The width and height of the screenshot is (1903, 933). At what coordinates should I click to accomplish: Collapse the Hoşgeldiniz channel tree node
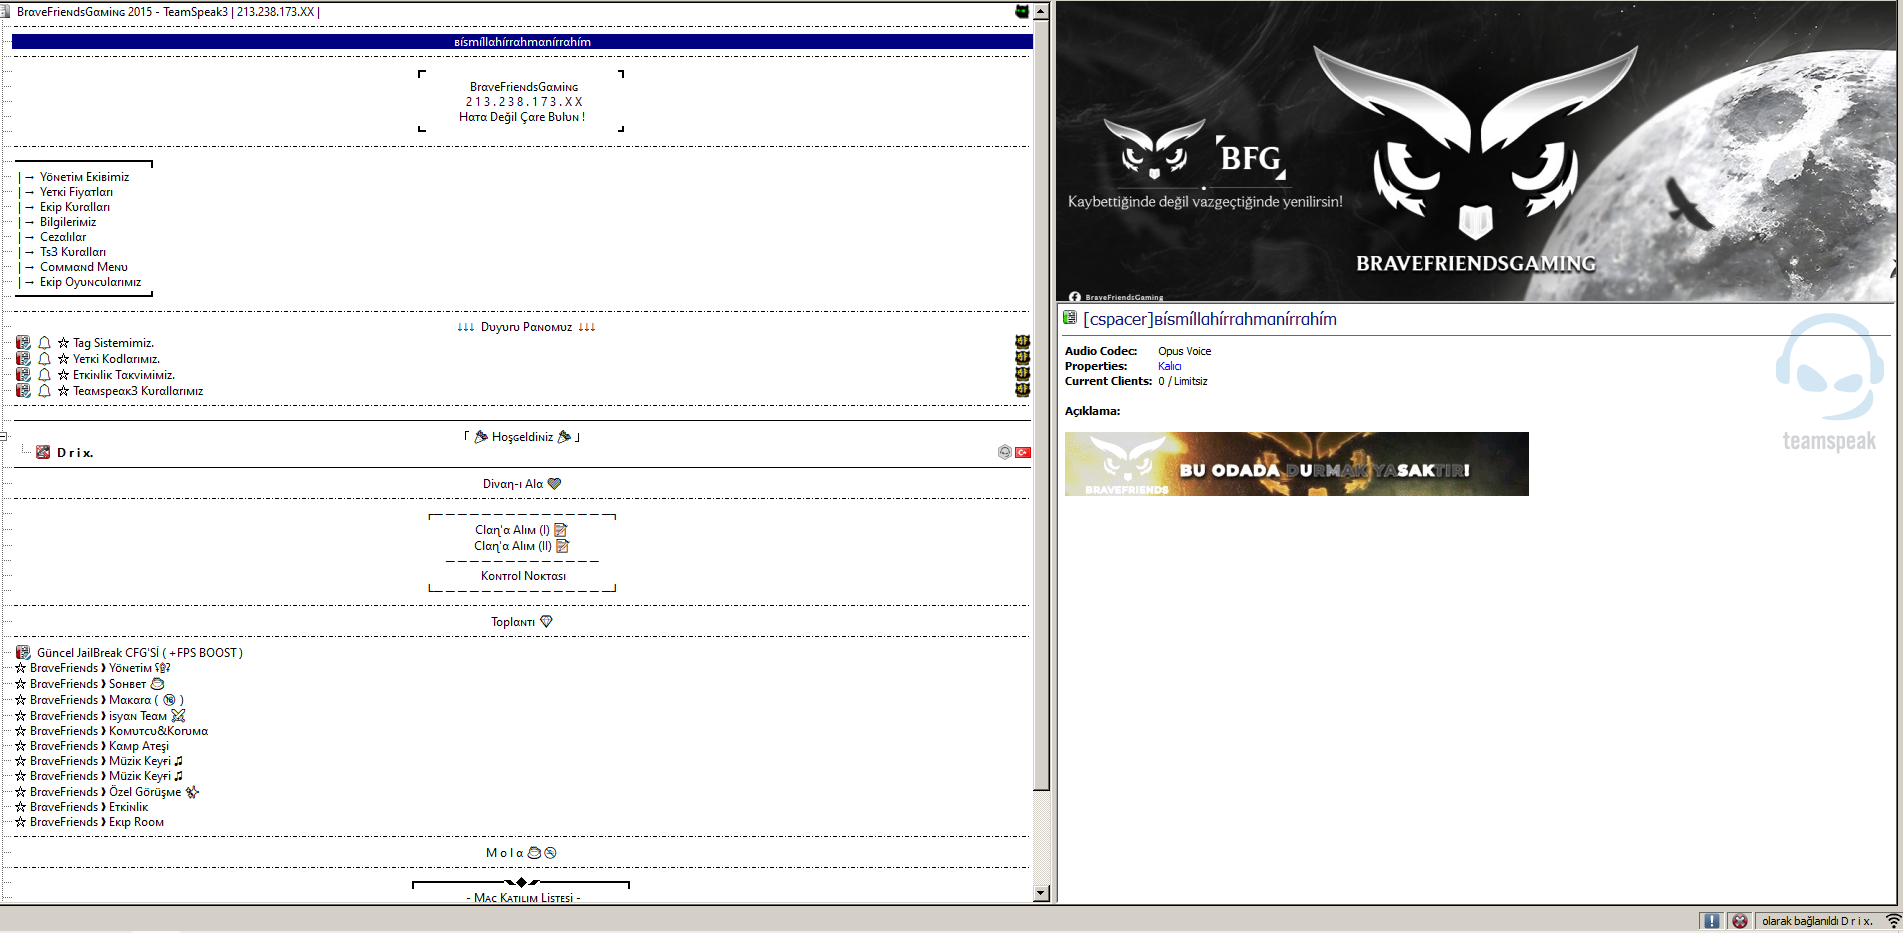(4, 437)
